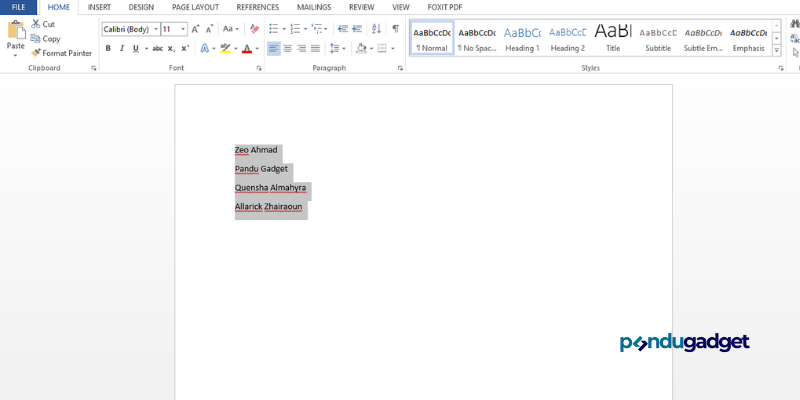Image resolution: width=800 pixels, height=400 pixels.
Task: Justify the selected text
Action: pyautogui.click(x=315, y=48)
